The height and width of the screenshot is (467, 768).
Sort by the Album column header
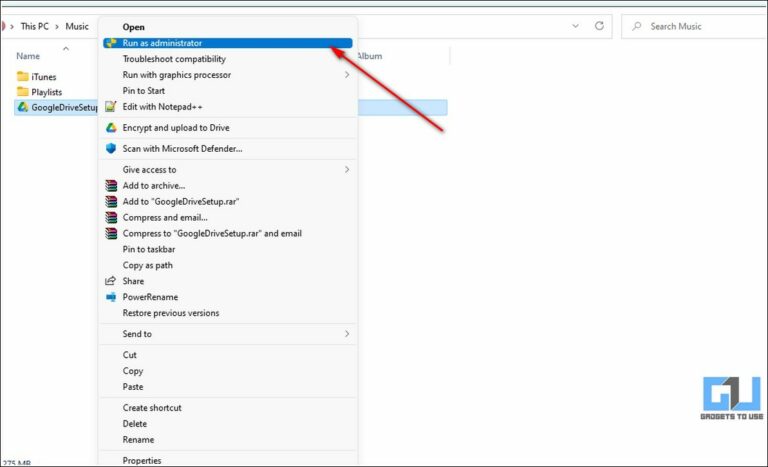[369, 56]
